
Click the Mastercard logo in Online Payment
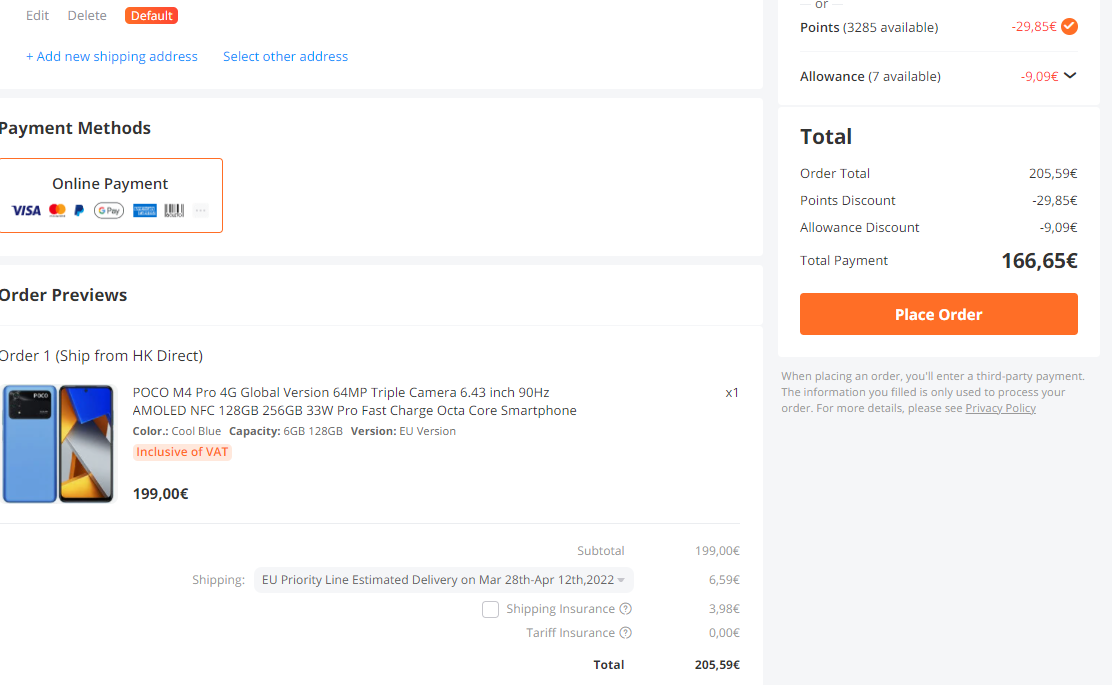(x=57, y=210)
